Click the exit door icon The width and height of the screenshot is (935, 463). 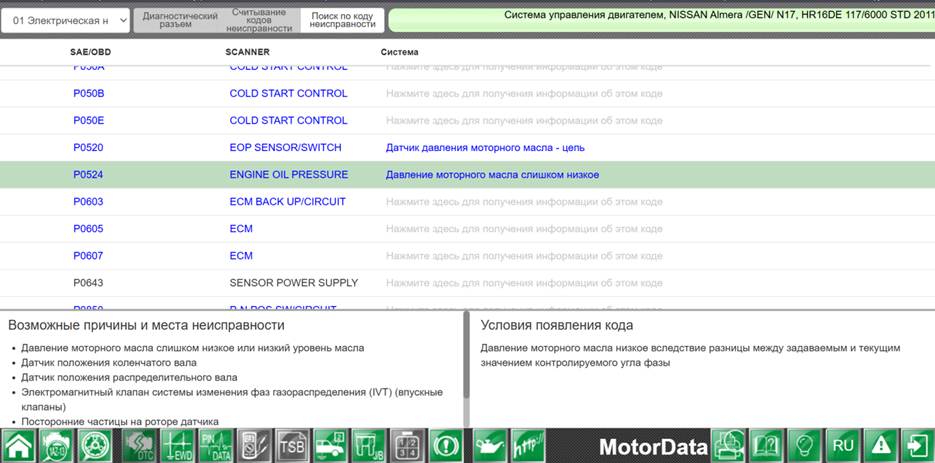tap(918, 446)
